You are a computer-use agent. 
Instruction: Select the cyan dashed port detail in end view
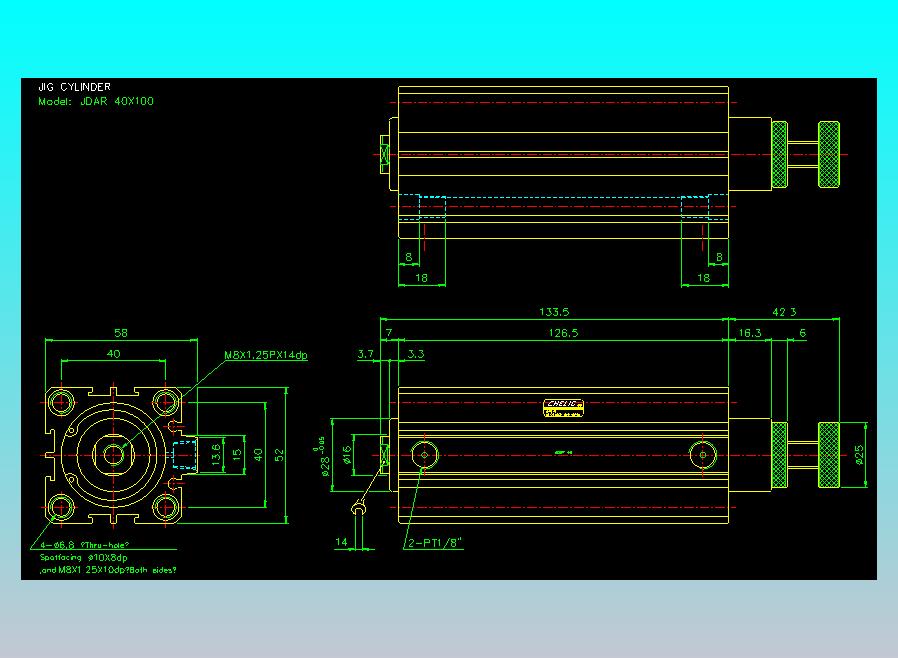point(184,455)
